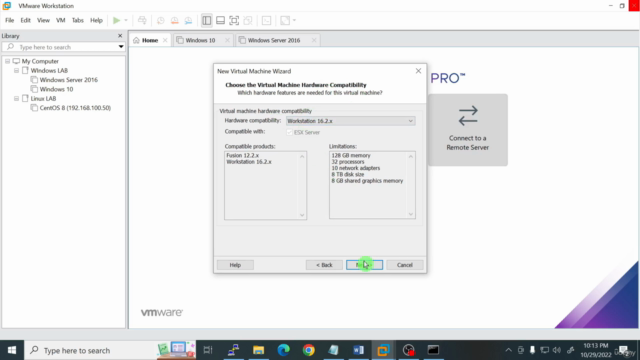The height and width of the screenshot is (360, 640).
Task: Collapse the Windows LAB folder
Action: 16,71
